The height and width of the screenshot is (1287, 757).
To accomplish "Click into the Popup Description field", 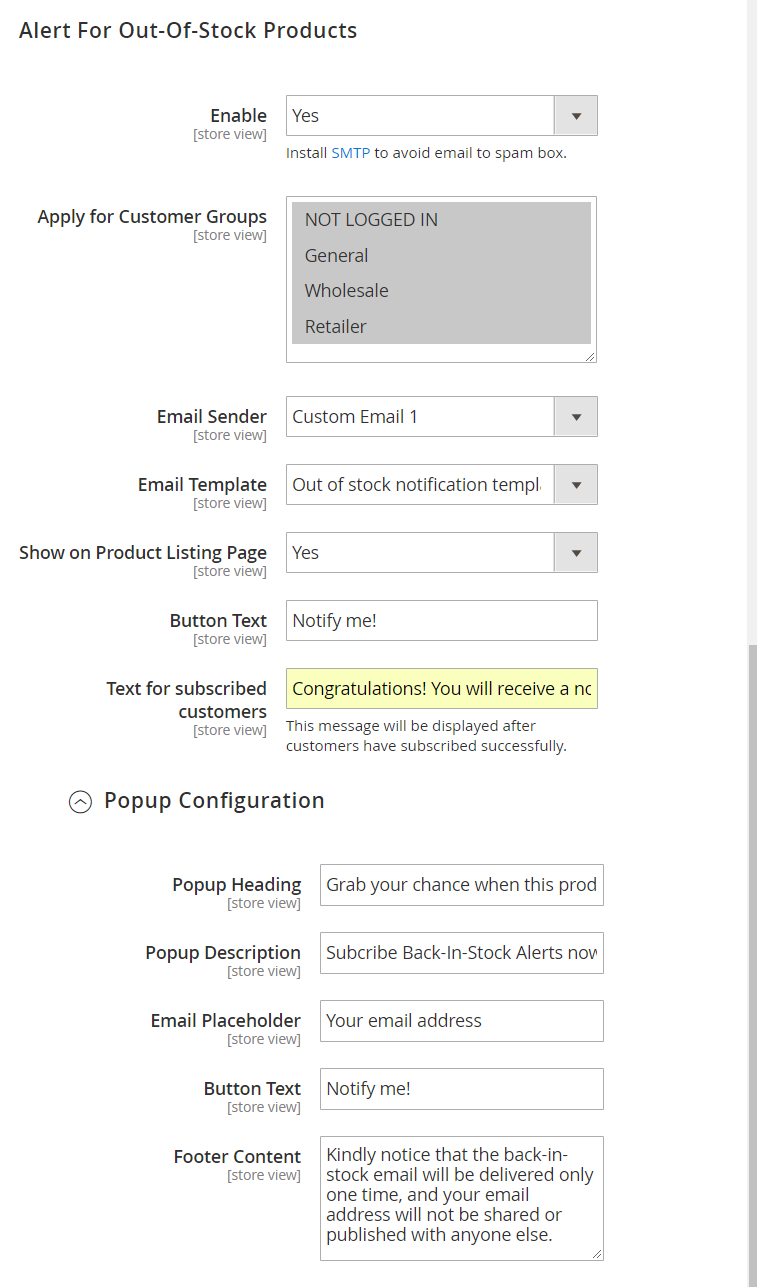I will pyautogui.click(x=461, y=953).
